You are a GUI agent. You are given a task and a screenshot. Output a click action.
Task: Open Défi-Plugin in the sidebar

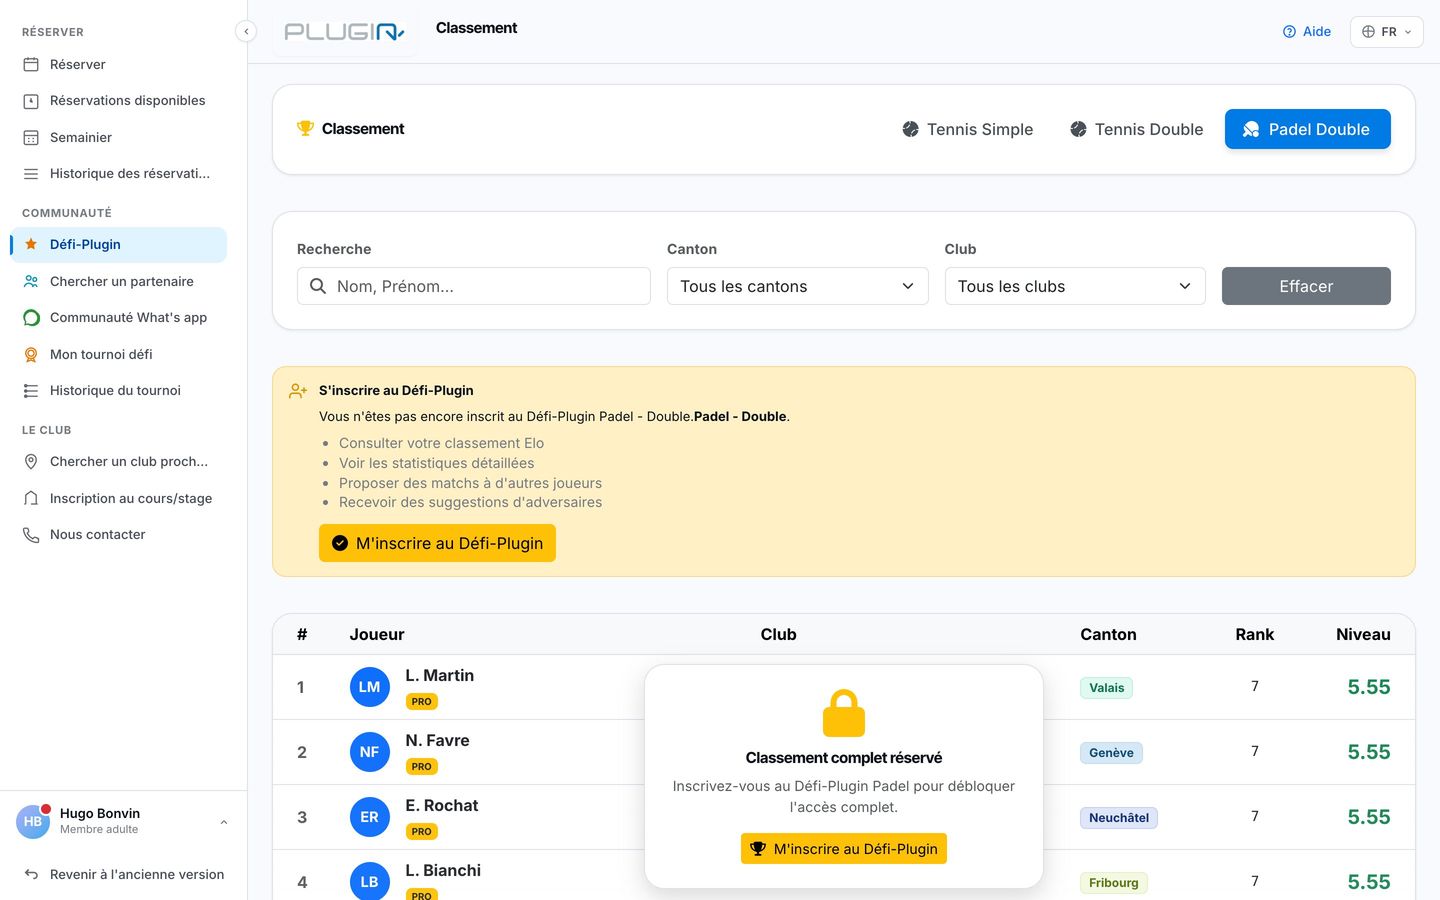118,244
